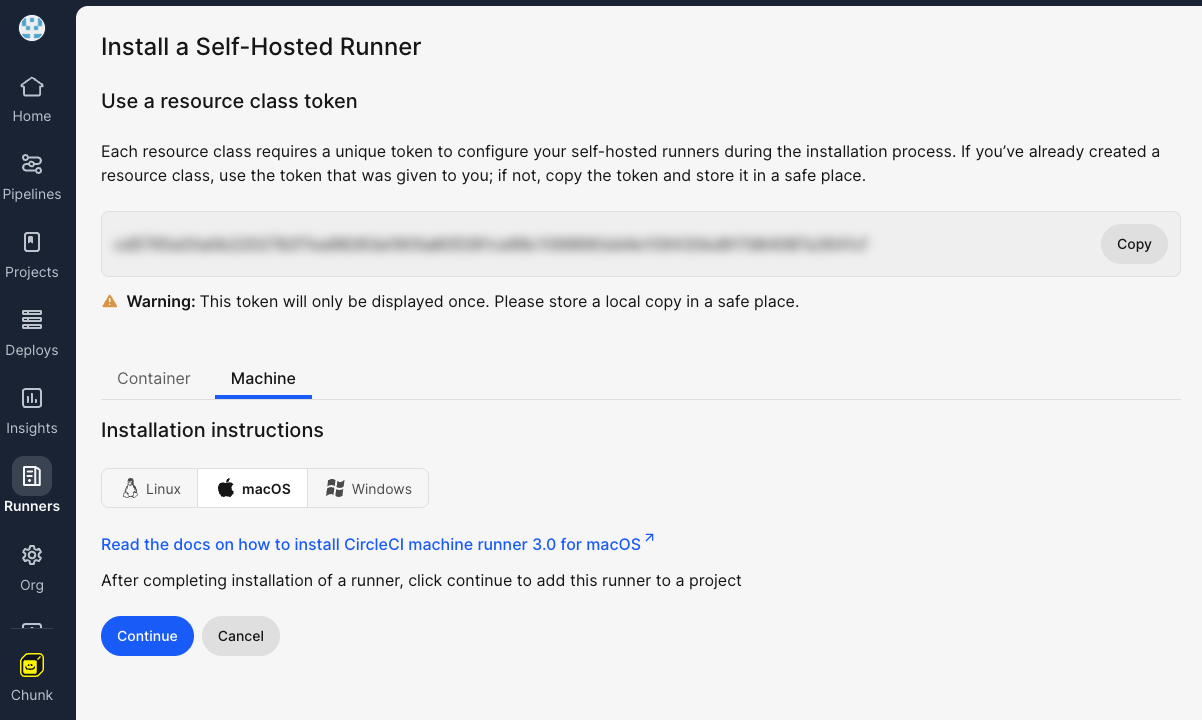1202x720 pixels.
Task: Click the Cancel button
Action: (x=241, y=636)
